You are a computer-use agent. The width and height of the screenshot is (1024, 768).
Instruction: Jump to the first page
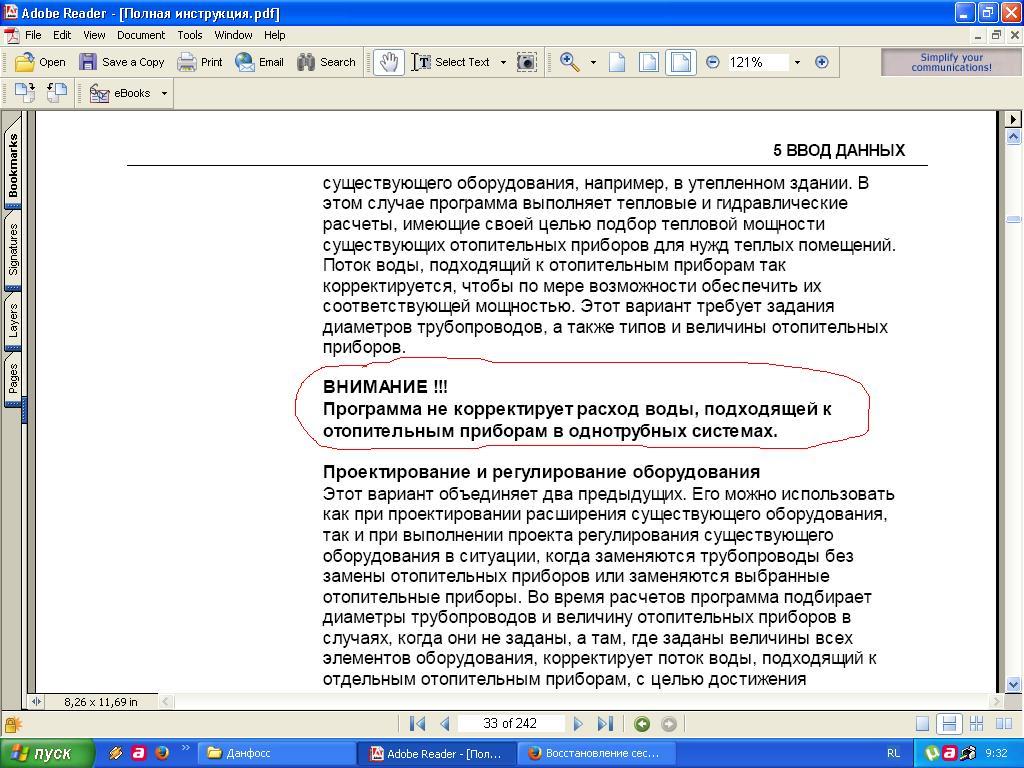pos(418,724)
